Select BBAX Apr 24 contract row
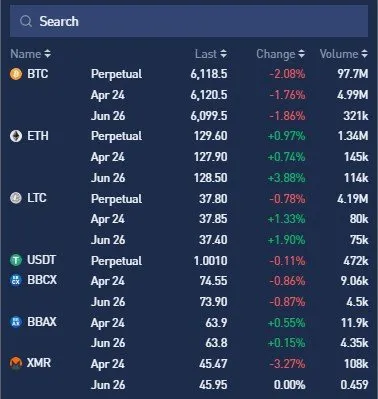Viewport: 378px width, 399px height. [x=189, y=323]
